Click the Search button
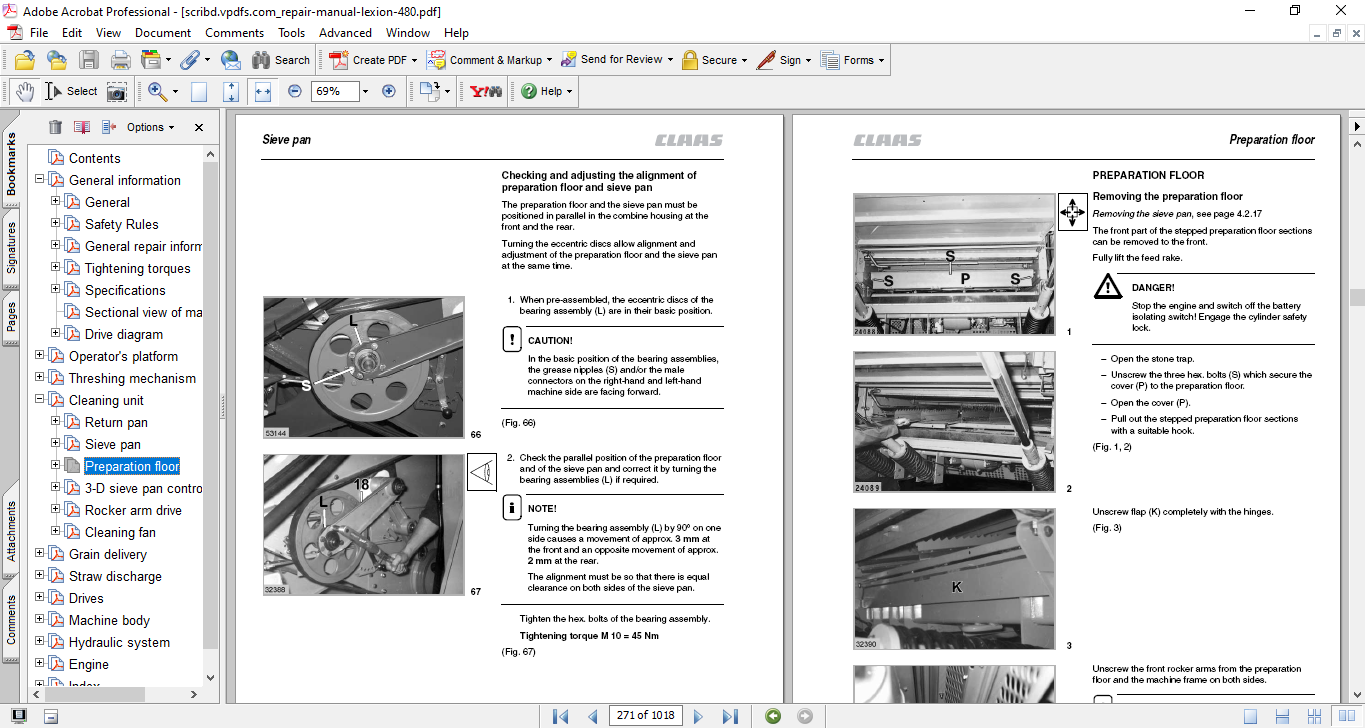The image size is (1365, 728). (x=281, y=60)
